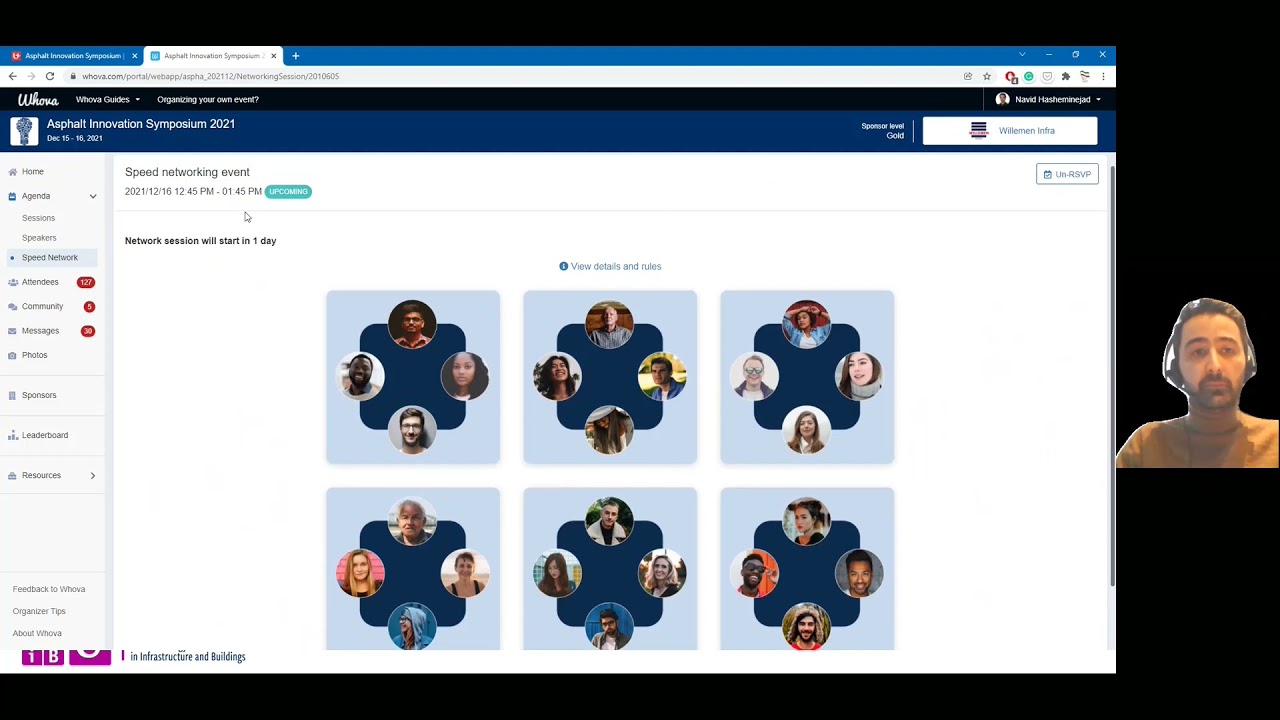
Task: Open the Willemen Infra sponsor banner
Action: click(x=1010, y=131)
